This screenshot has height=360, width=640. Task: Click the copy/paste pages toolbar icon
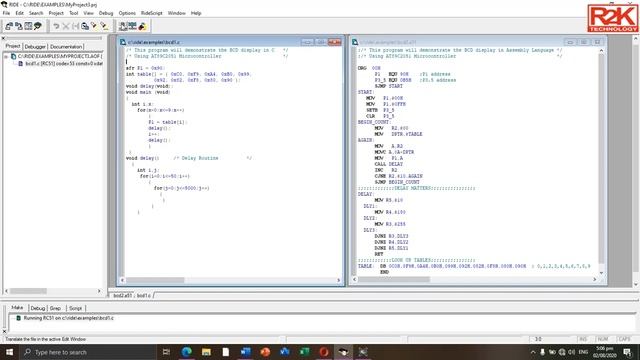85,26
